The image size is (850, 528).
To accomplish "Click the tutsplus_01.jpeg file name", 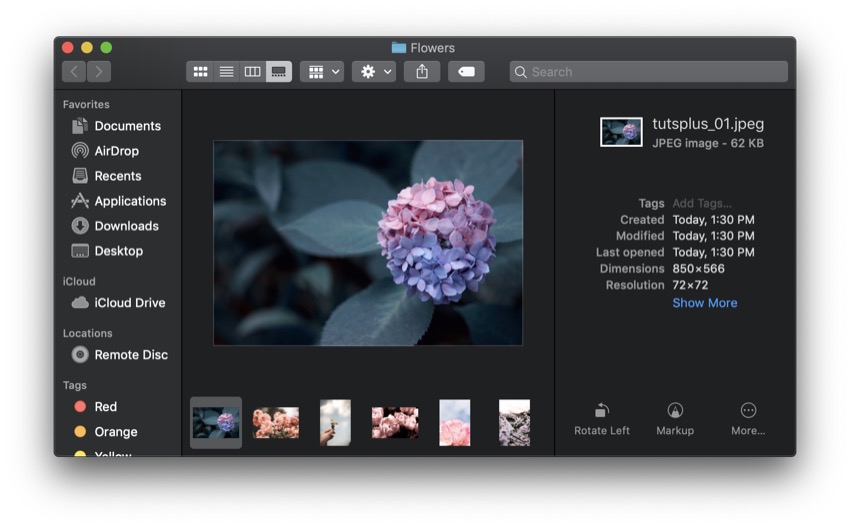I will [708, 124].
